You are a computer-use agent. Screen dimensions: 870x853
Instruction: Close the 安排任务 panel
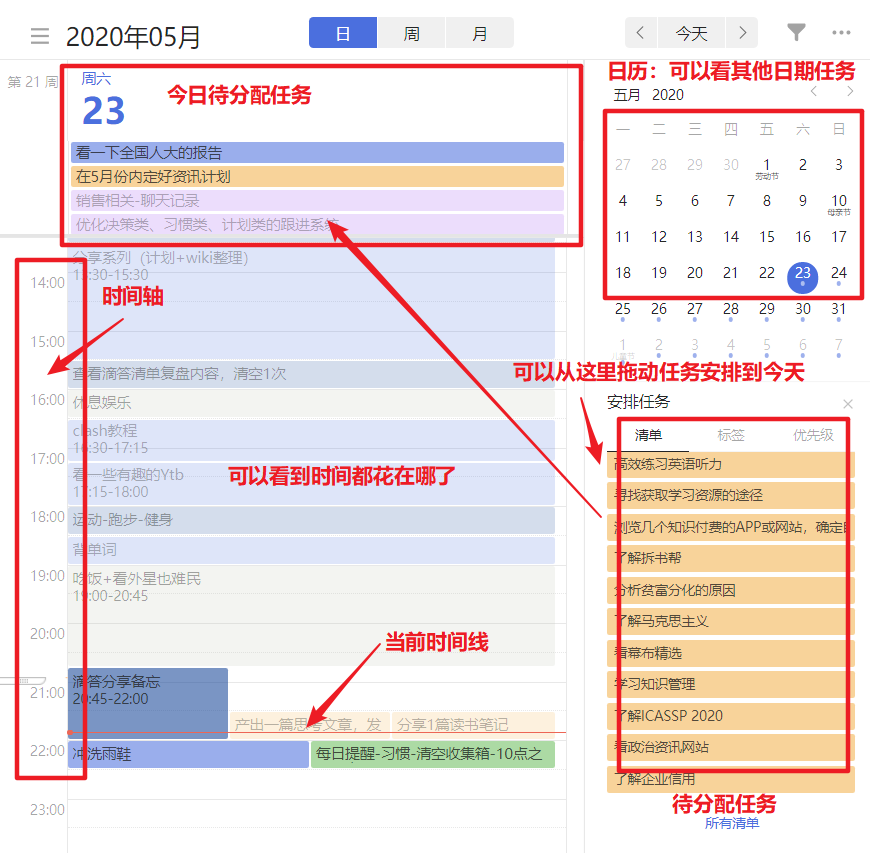(848, 404)
